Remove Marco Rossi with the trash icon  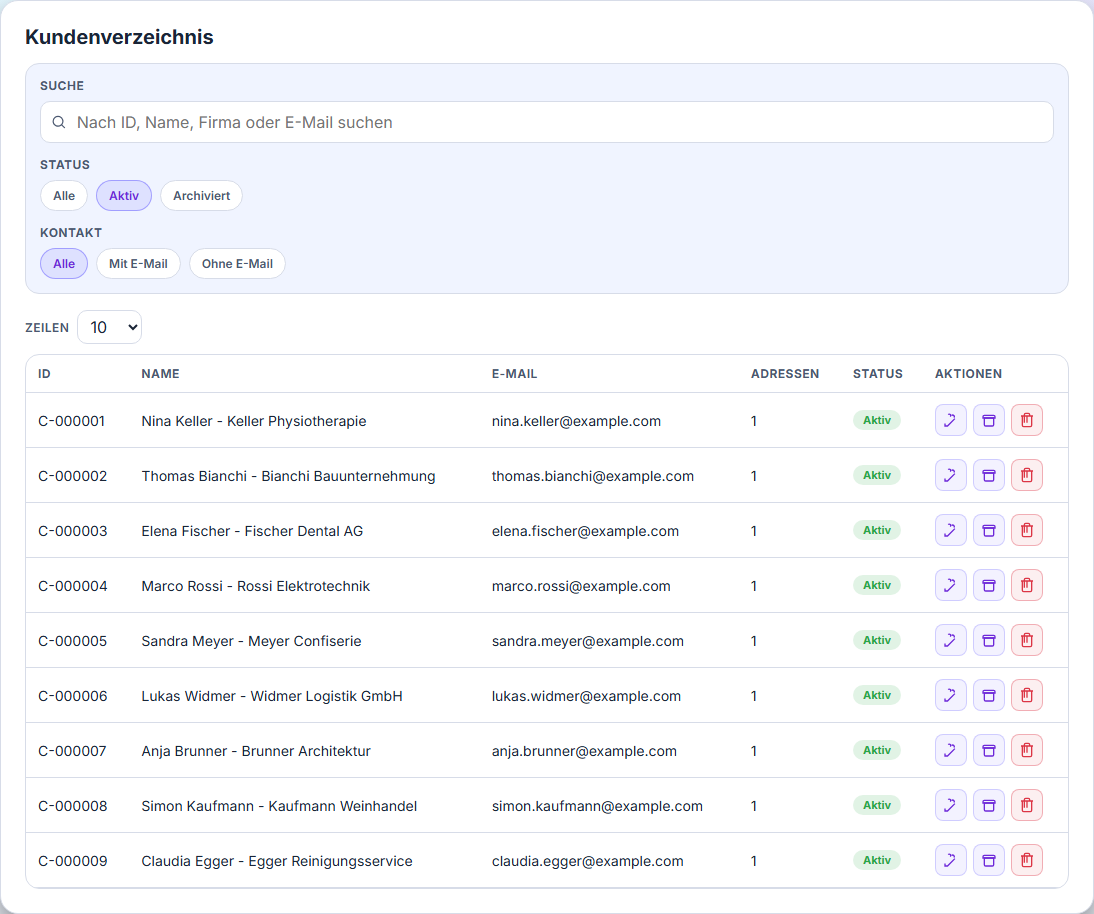(x=1027, y=585)
